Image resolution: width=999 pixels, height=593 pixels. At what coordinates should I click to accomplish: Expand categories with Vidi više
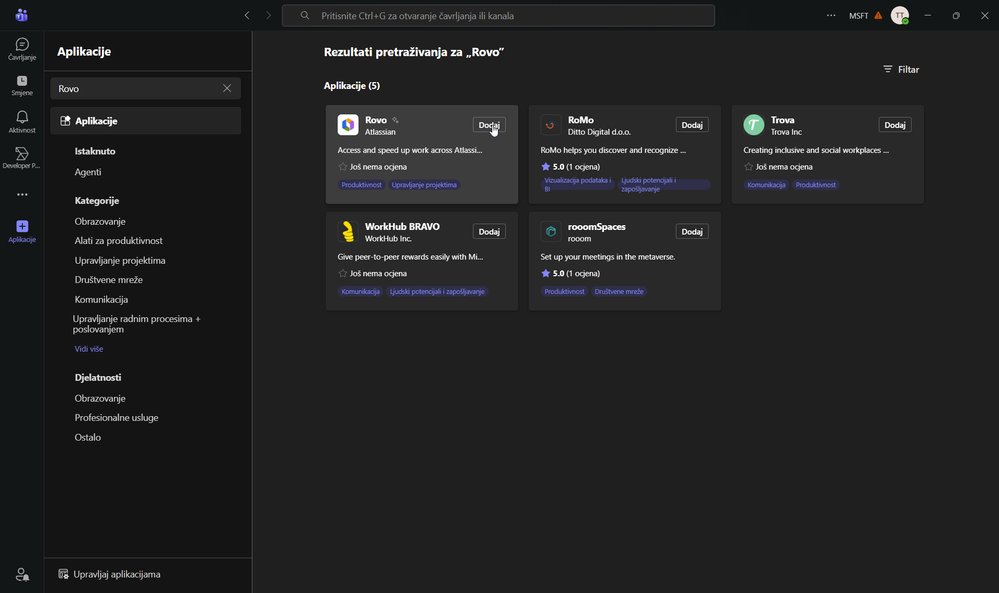click(x=89, y=349)
